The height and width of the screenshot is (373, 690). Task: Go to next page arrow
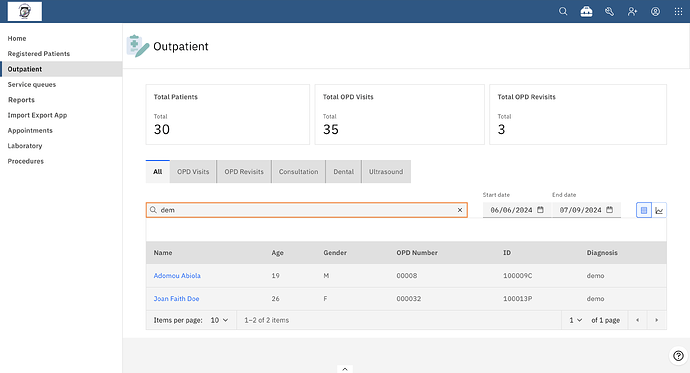(657, 320)
